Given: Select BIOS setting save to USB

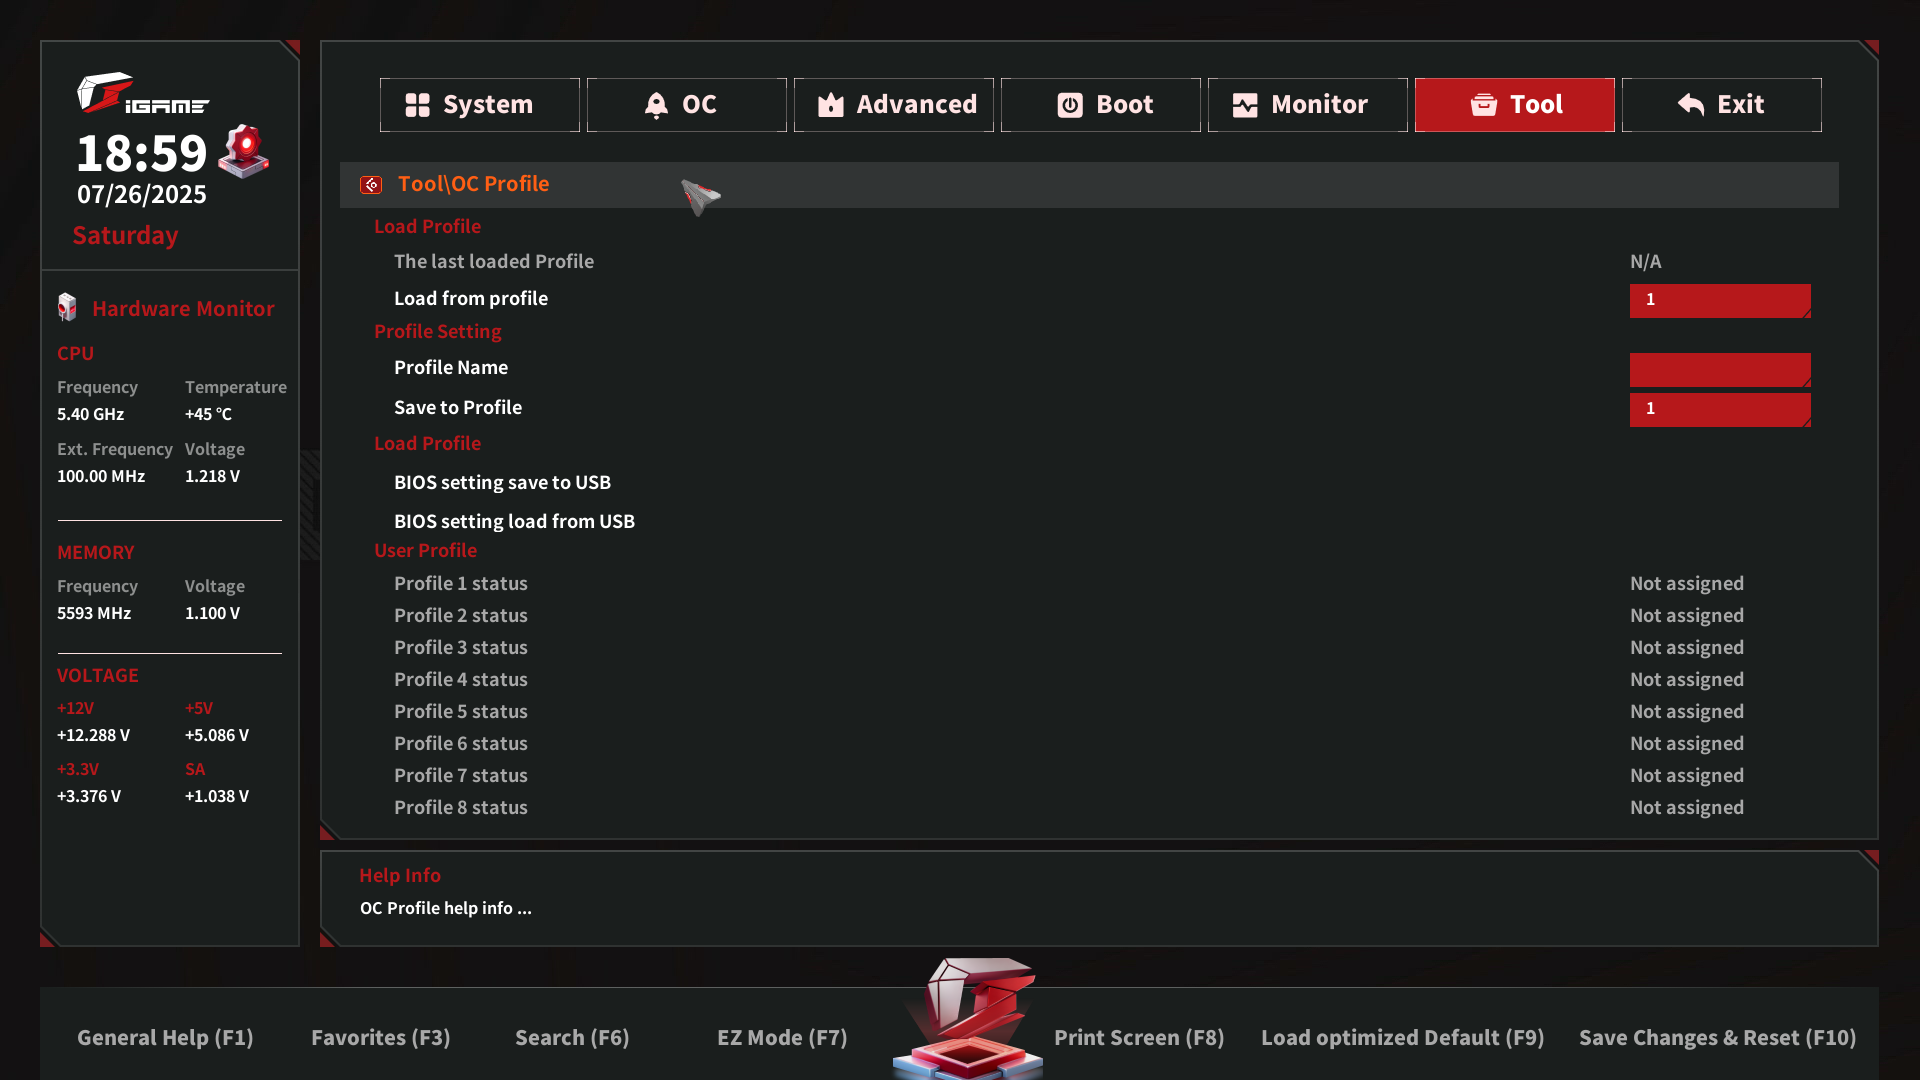Looking at the screenshot, I should point(502,482).
